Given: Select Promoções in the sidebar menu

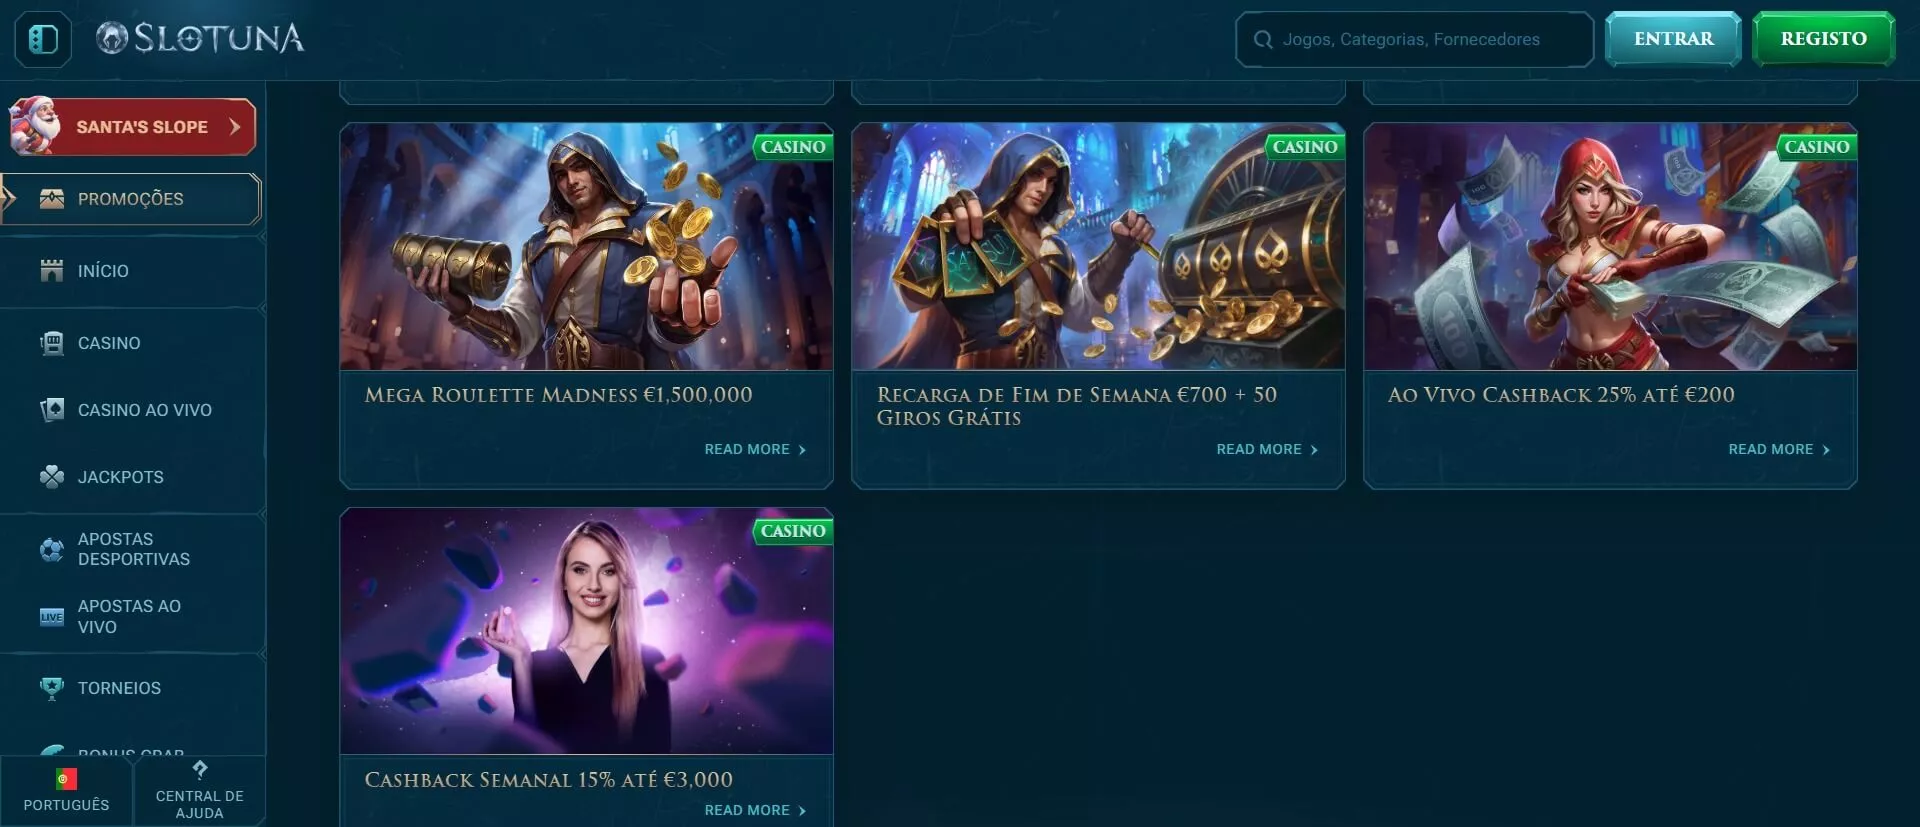Looking at the screenshot, I should 131,199.
